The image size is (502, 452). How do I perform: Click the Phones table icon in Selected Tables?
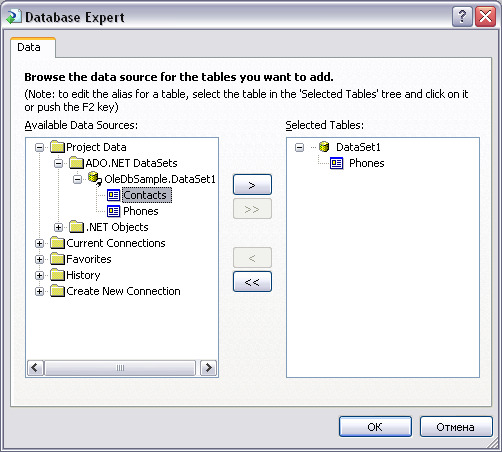coord(336,163)
